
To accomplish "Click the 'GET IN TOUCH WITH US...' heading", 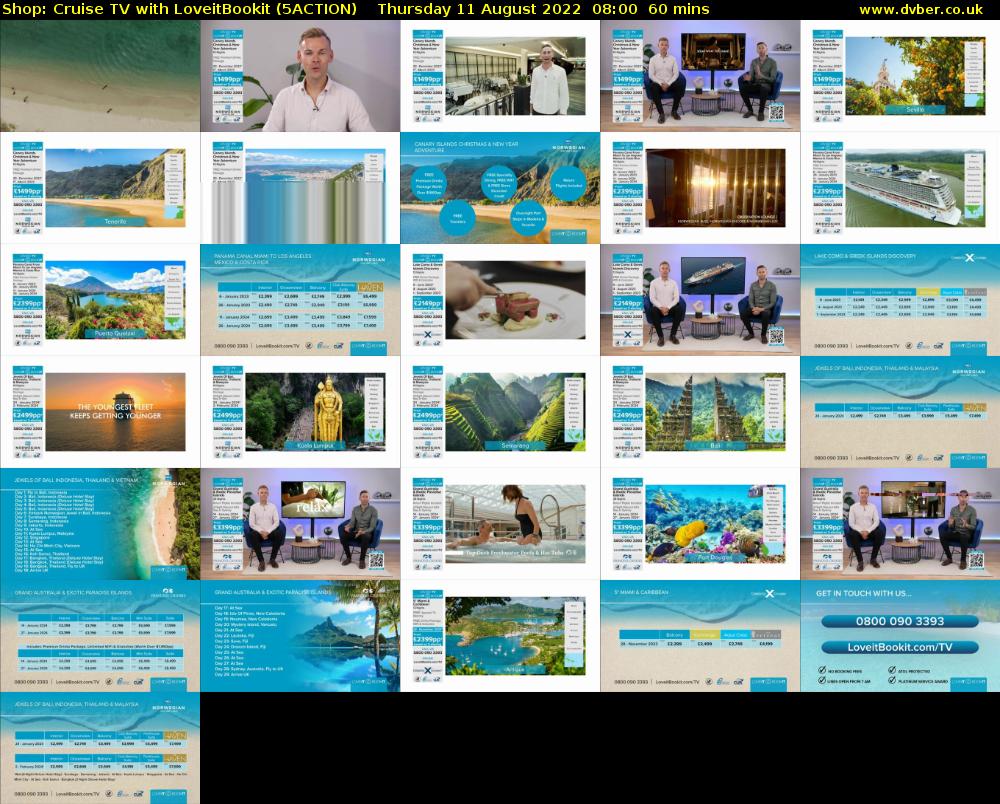I will (864, 593).
